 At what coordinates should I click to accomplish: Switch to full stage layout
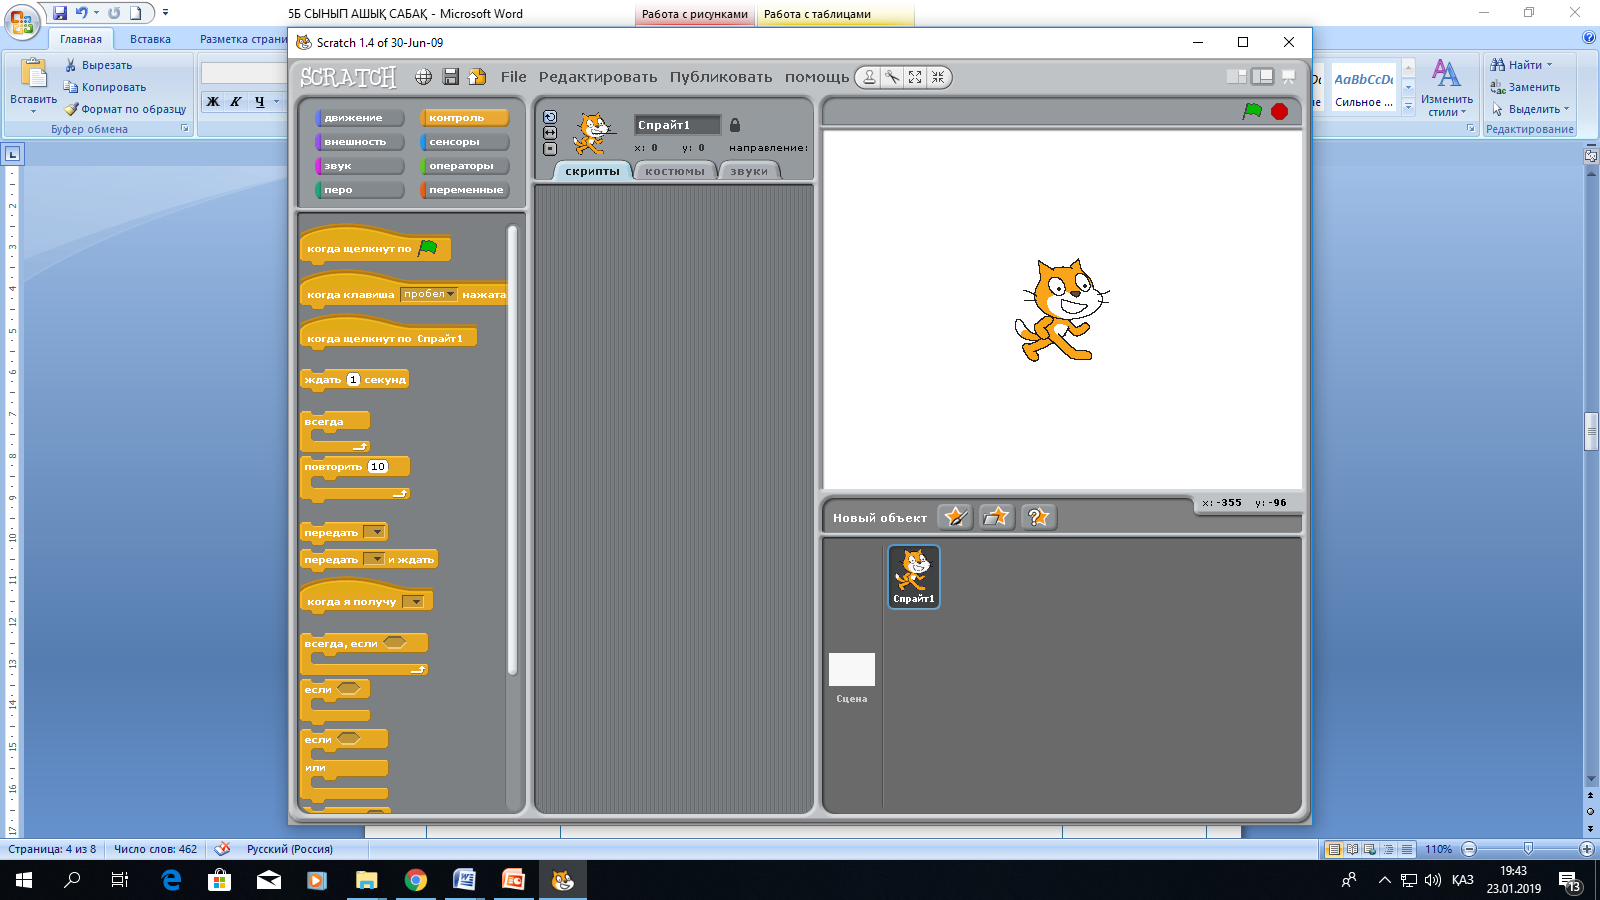(1263, 76)
